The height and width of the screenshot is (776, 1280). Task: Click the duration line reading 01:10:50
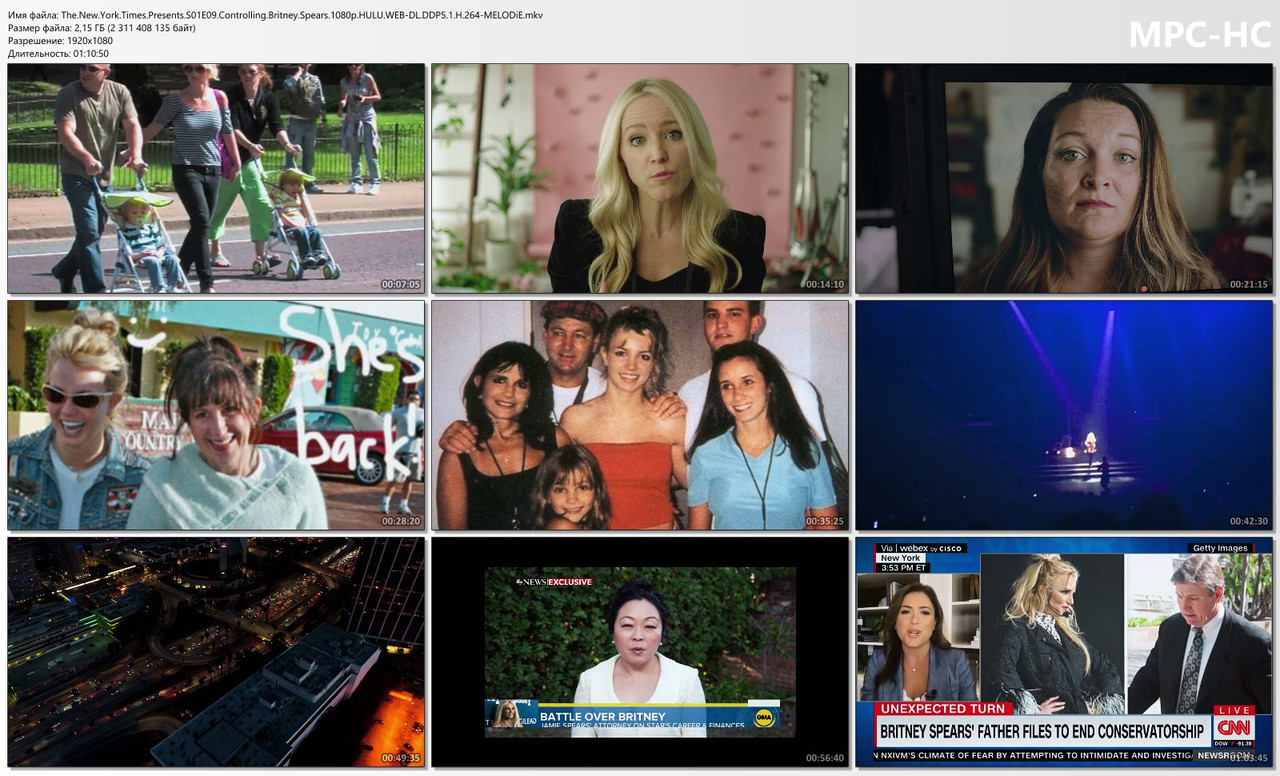click(x=58, y=54)
